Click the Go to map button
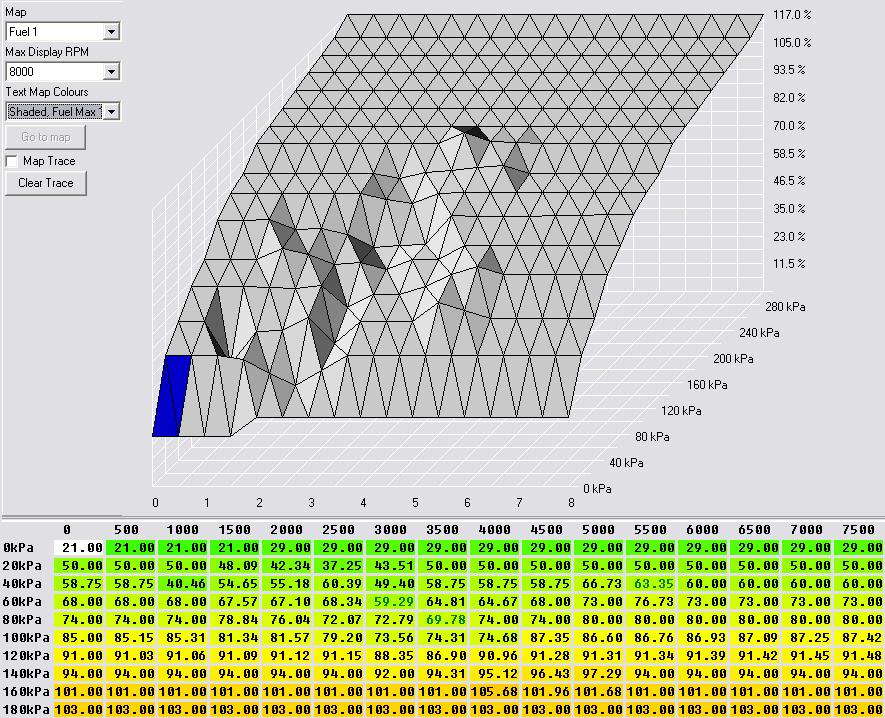Screen dimensions: 885x718 pyautogui.click(x=44, y=136)
